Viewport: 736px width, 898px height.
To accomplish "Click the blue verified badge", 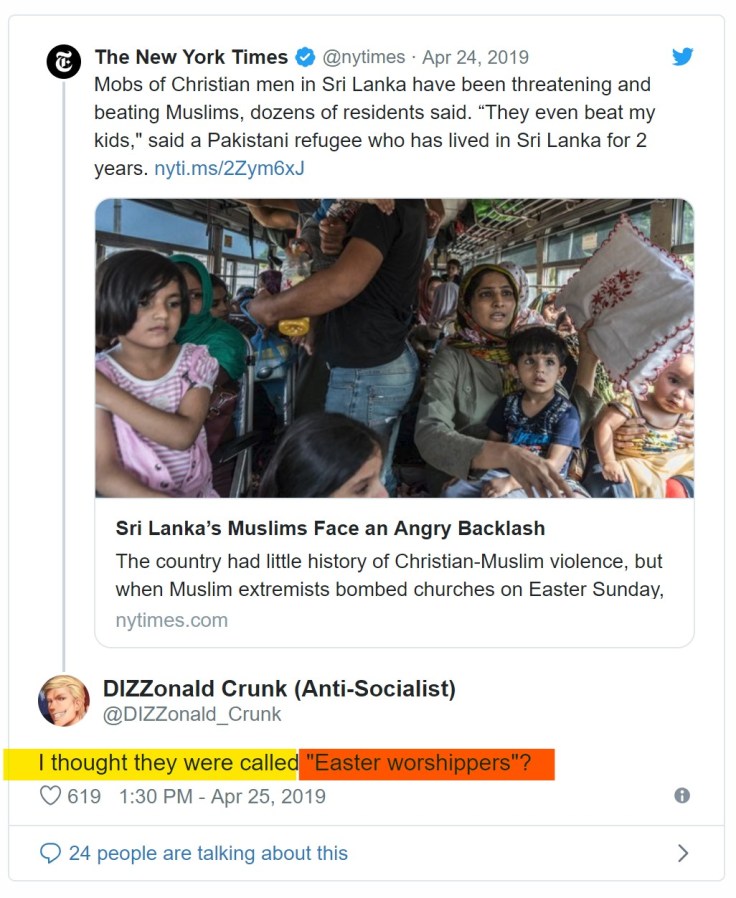I will (x=306, y=58).
